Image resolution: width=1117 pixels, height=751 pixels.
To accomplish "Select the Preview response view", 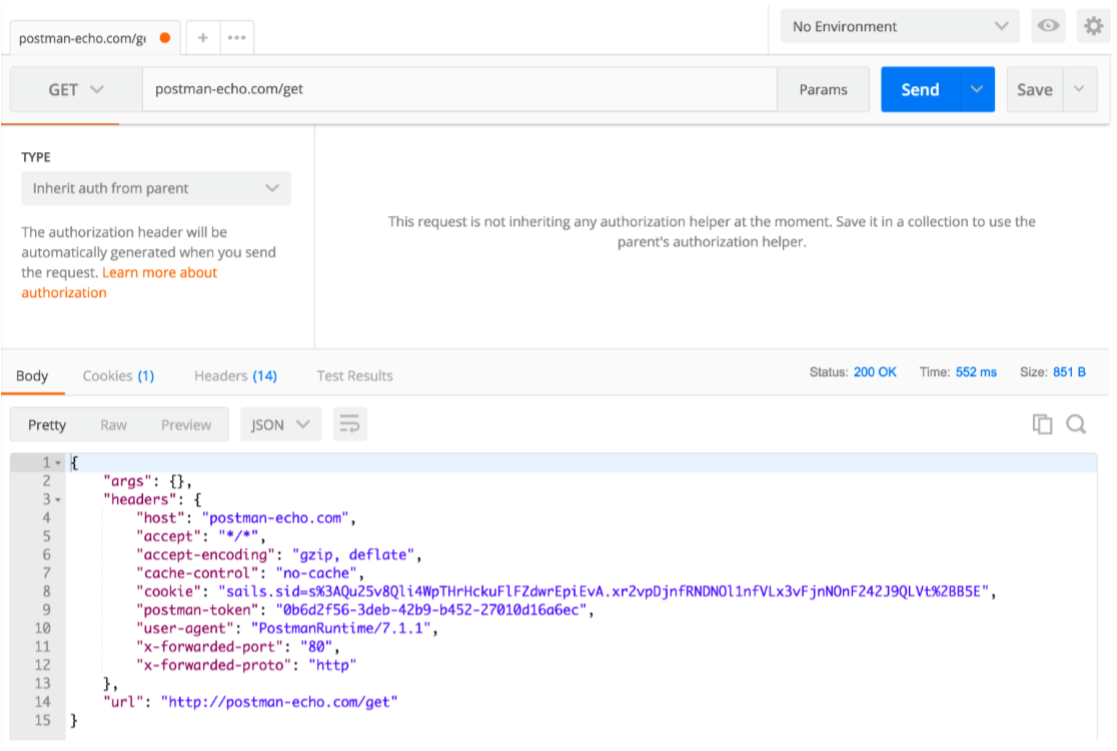I will click(186, 425).
